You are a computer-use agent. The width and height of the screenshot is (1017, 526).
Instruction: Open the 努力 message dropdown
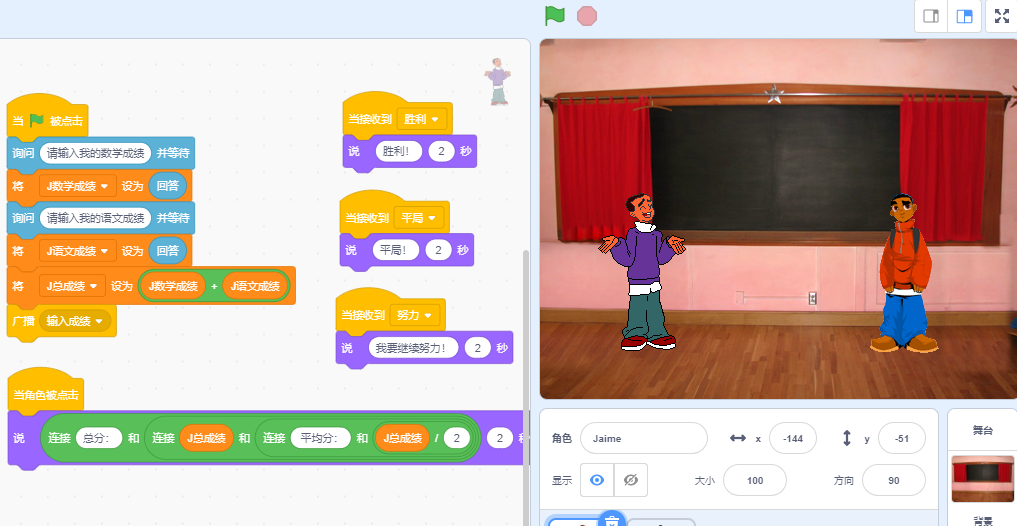[414, 315]
